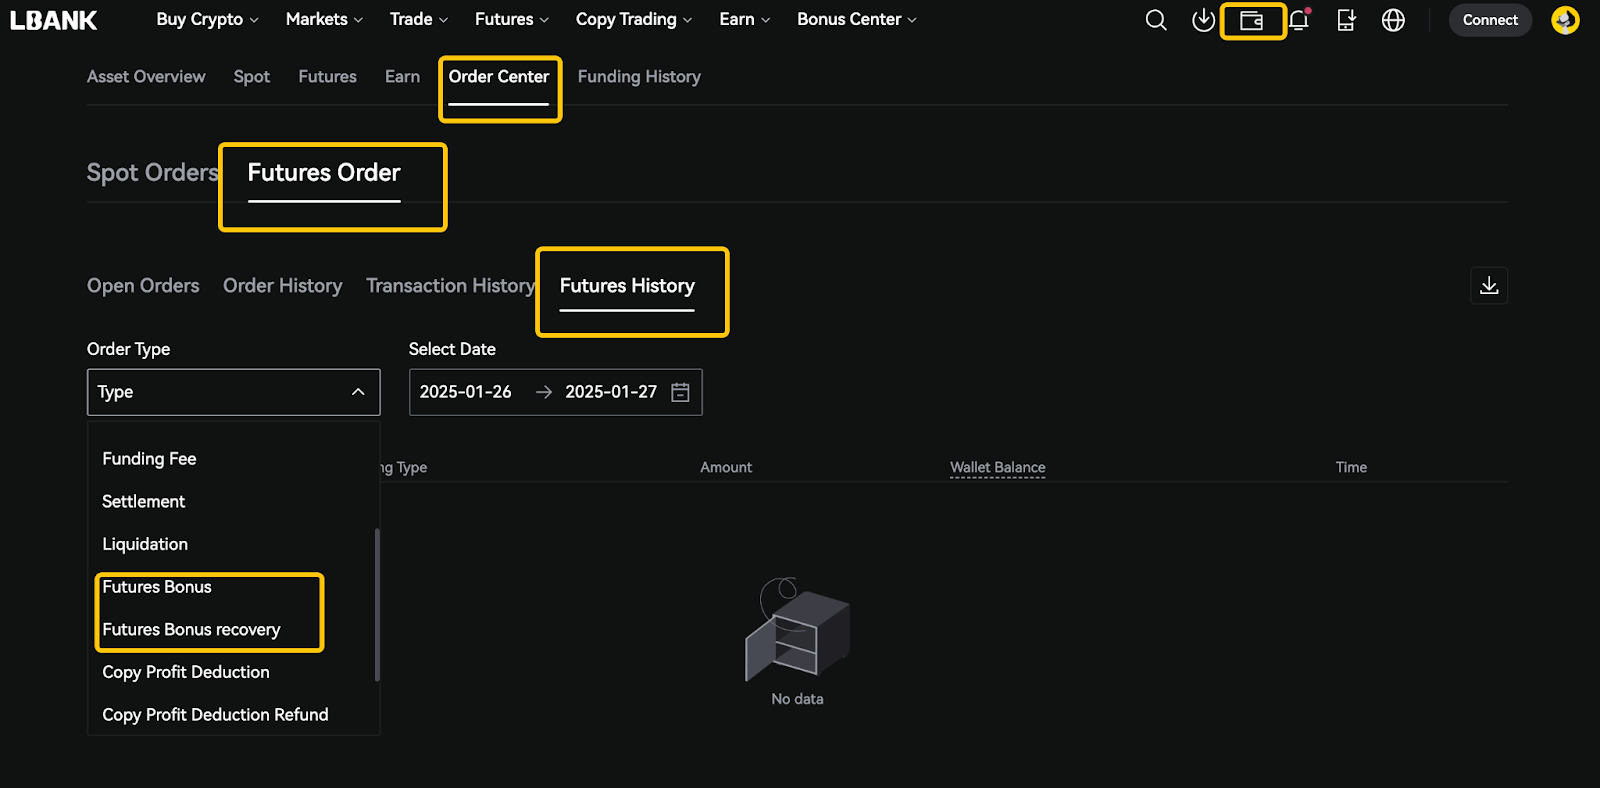This screenshot has width=1600, height=788.
Task: Open the Bonus Center dropdown
Action: [856, 20]
